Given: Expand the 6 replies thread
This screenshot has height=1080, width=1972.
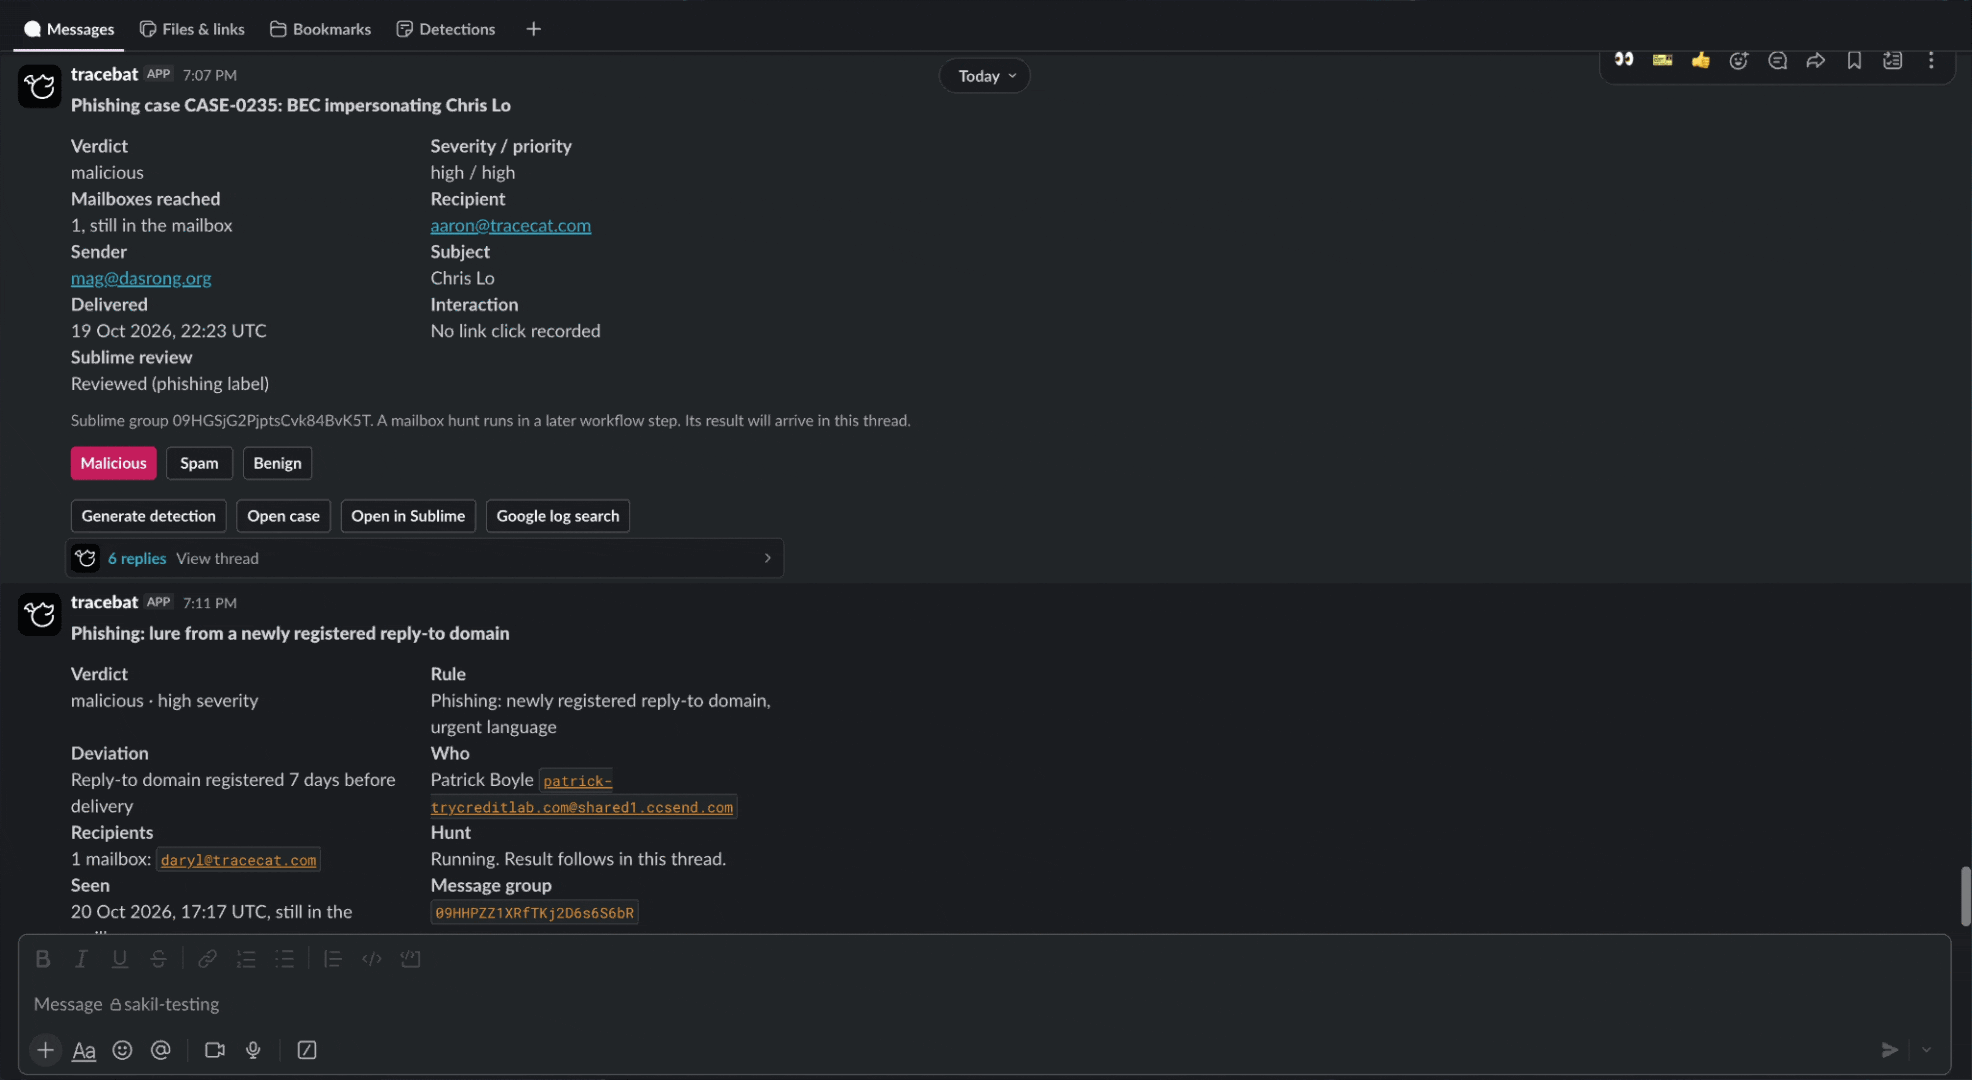Looking at the screenshot, I should pos(424,558).
